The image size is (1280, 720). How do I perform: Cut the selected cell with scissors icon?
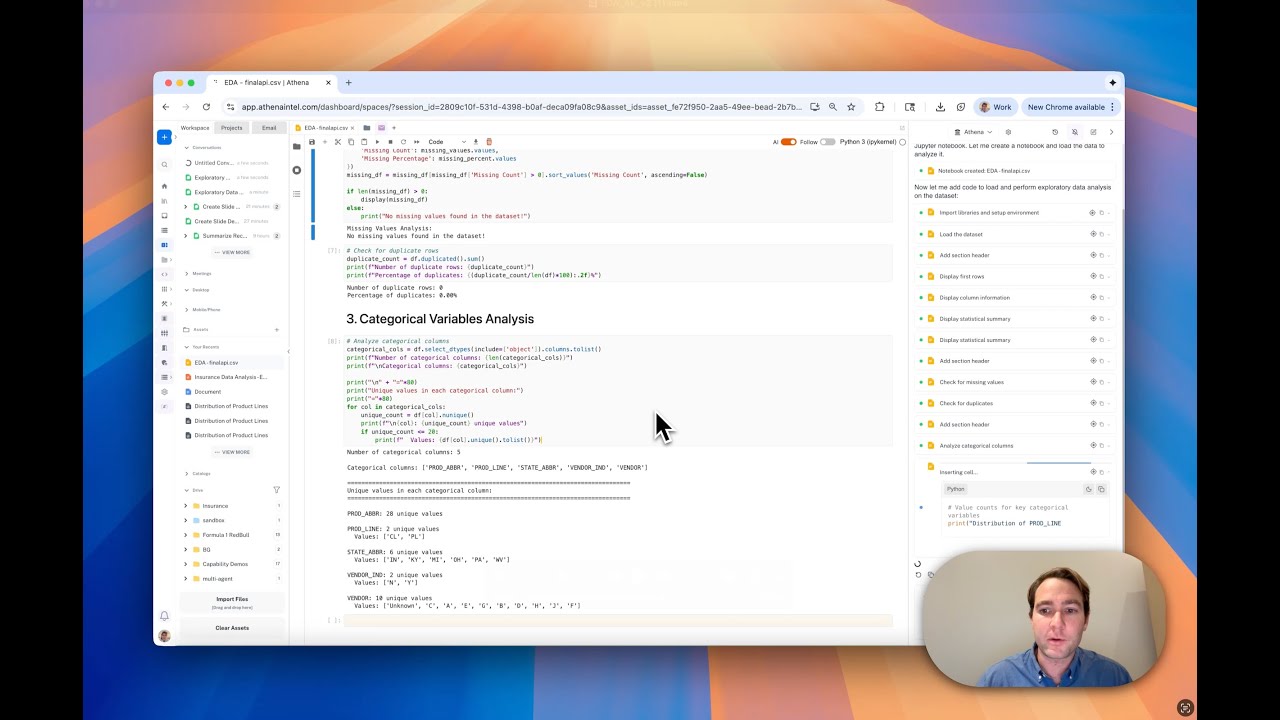(338, 142)
